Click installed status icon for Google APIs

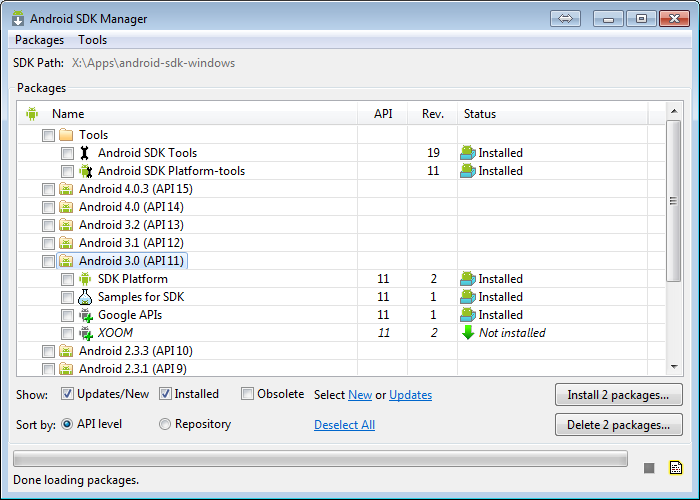pos(467,315)
